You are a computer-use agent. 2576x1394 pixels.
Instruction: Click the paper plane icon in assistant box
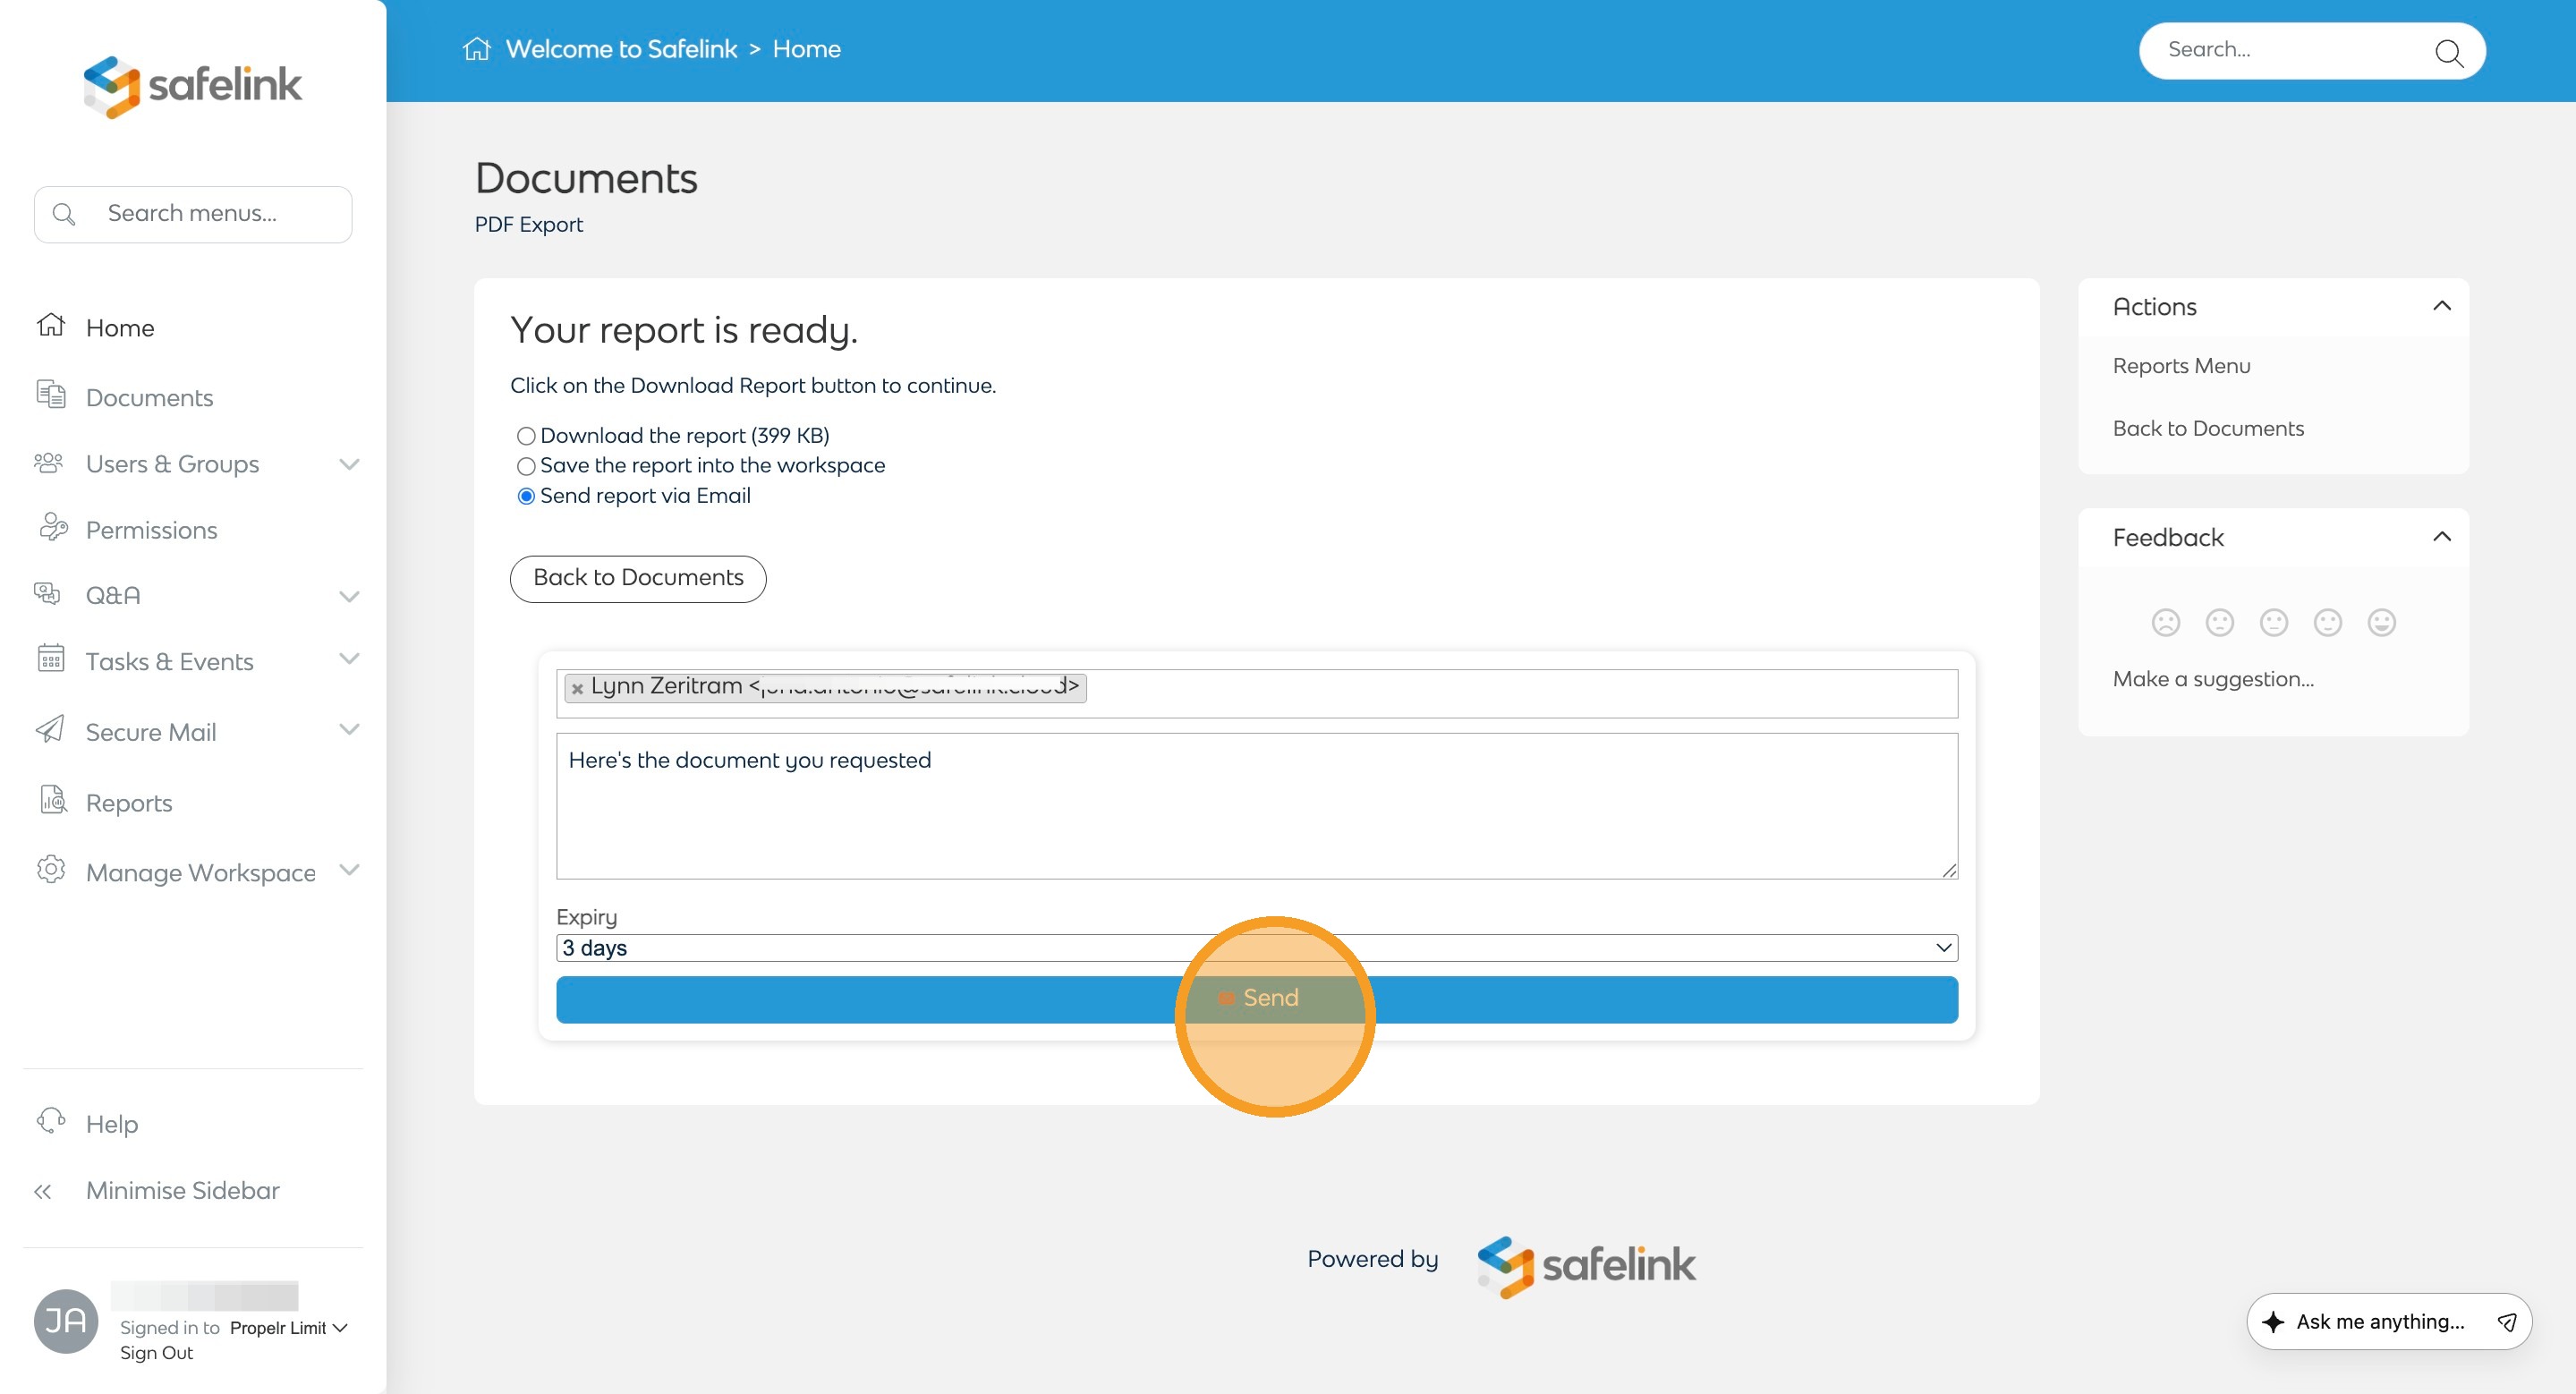pos(2506,1322)
